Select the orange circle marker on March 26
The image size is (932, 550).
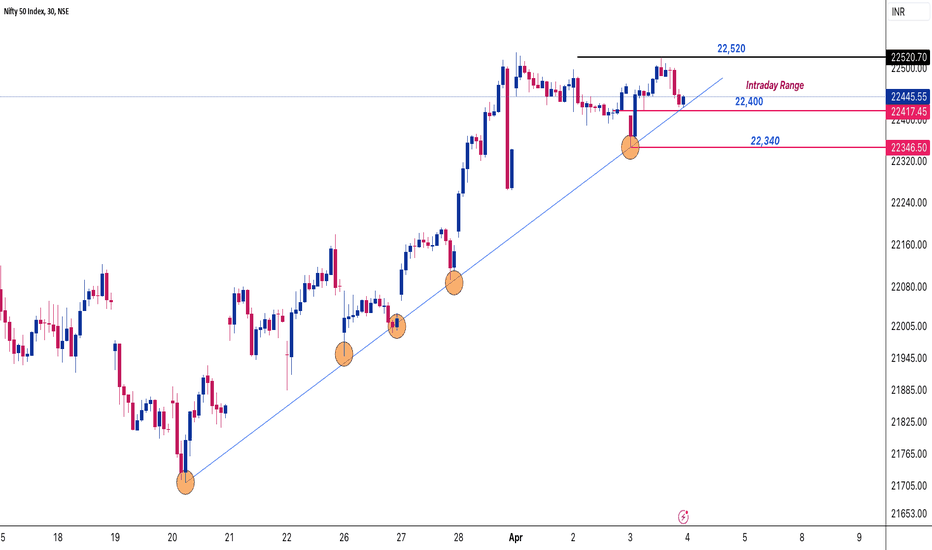tap(344, 354)
